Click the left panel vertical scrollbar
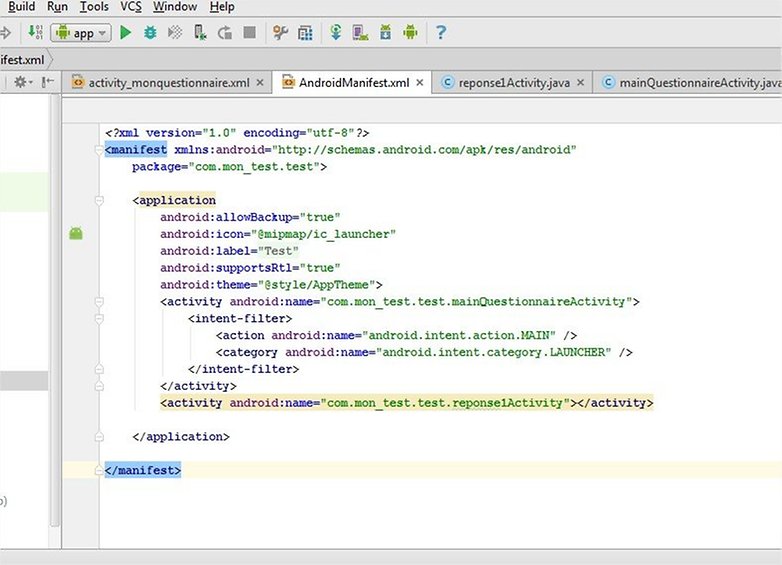 (55, 309)
